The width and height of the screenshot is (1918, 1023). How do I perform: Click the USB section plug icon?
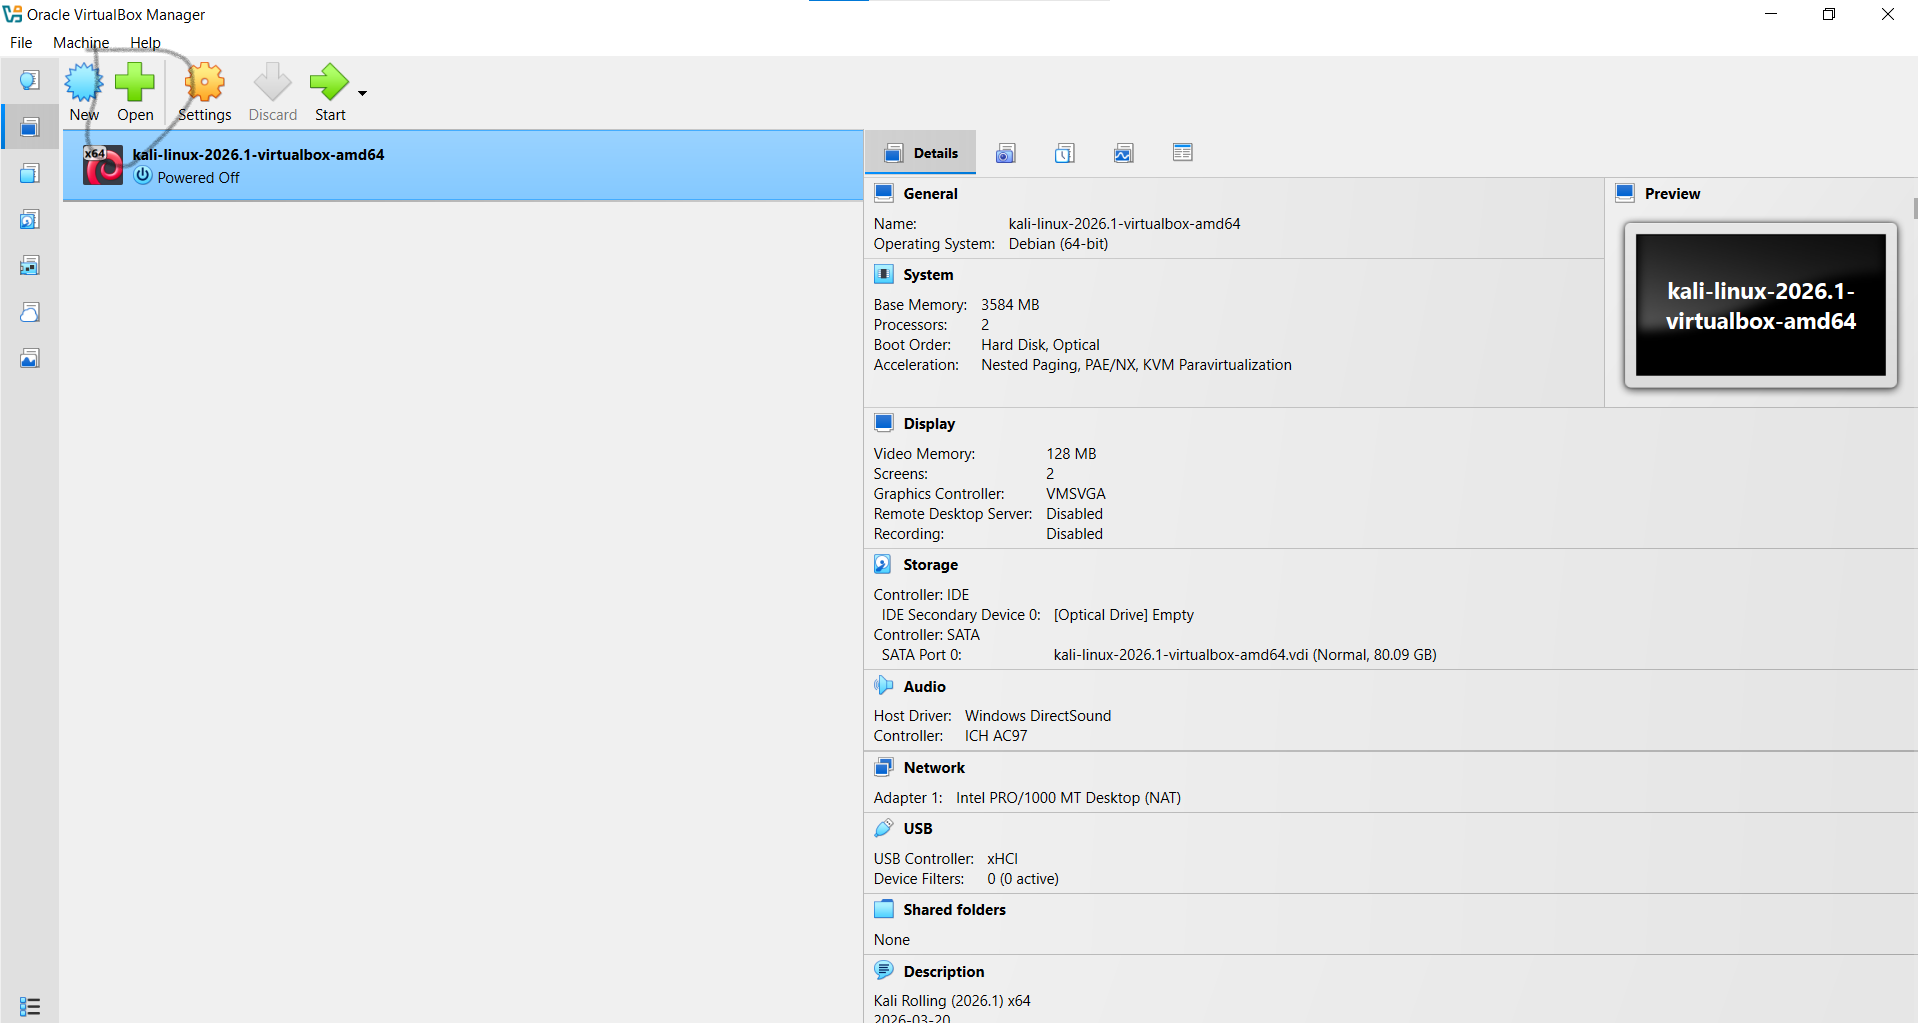(x=884, y=828)
